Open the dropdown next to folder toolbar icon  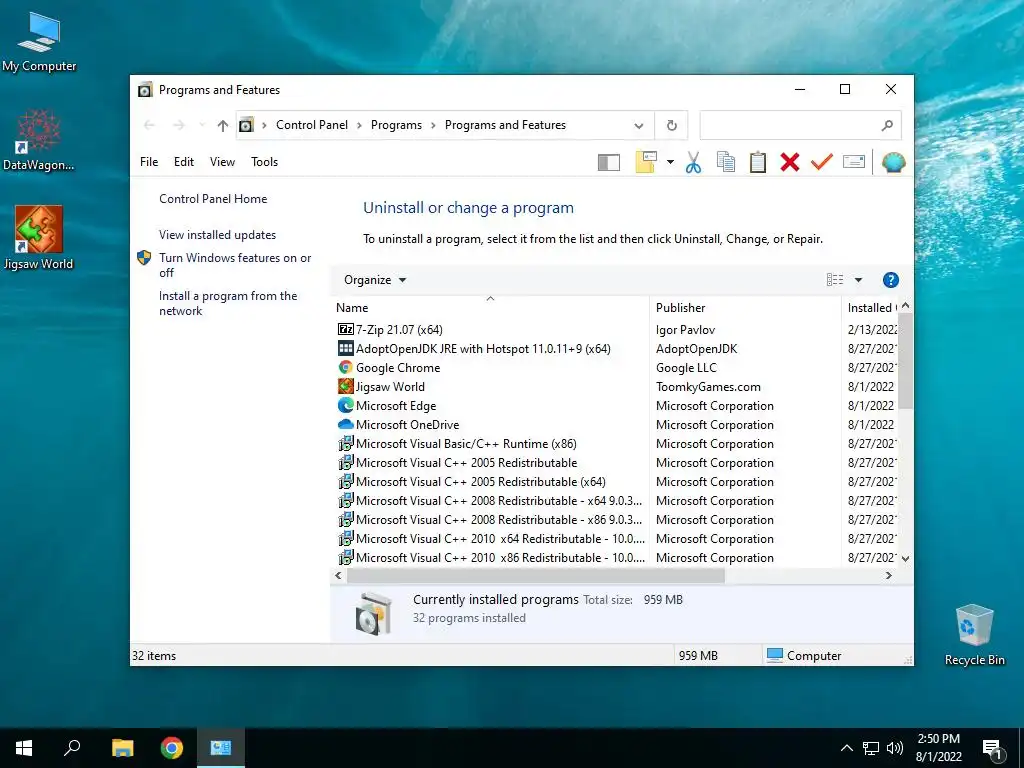tap(670, 162)
